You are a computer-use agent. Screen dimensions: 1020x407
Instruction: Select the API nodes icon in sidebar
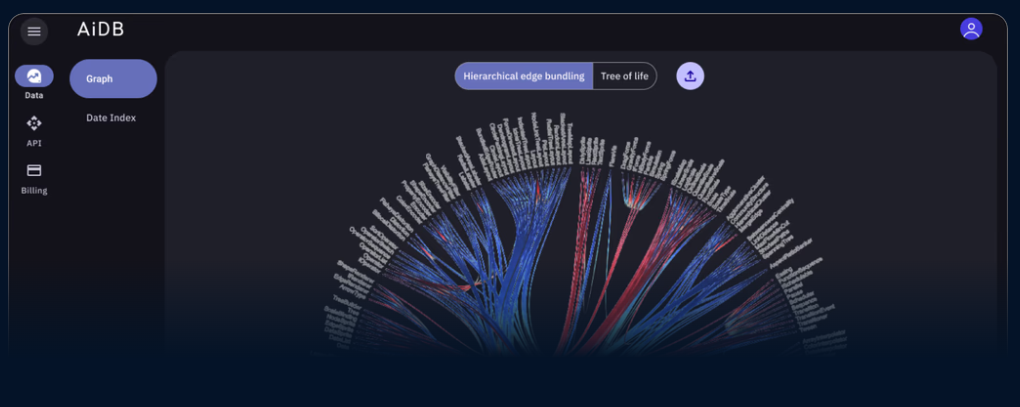[x=34, y=123]
